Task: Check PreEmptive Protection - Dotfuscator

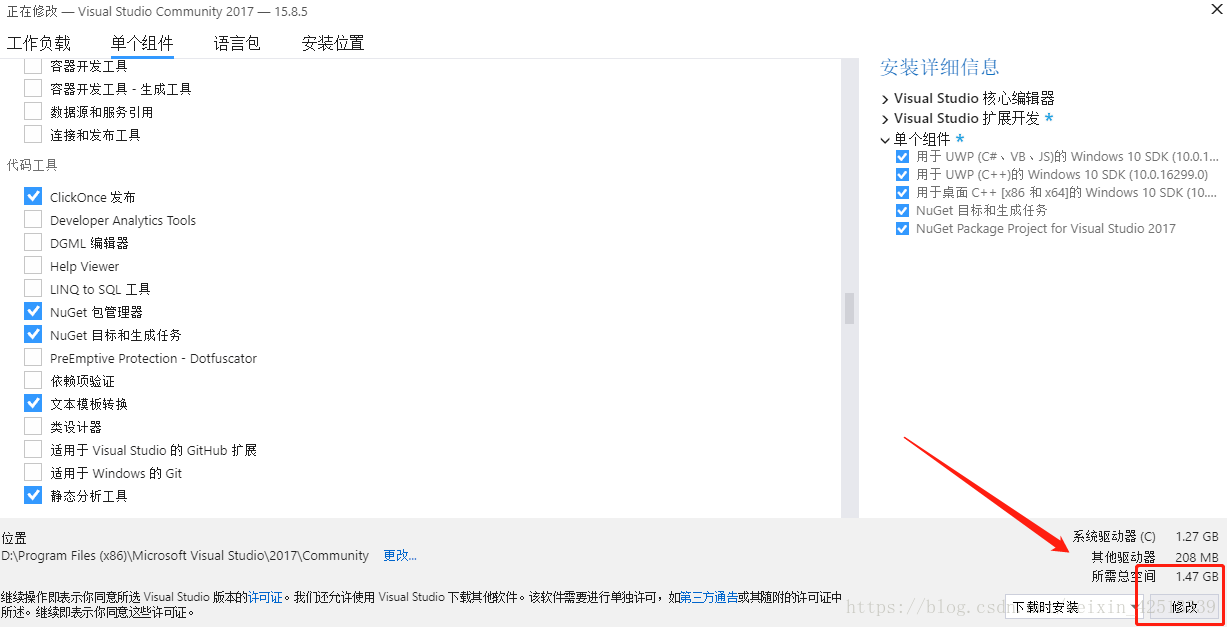Action: pyautogui.click(x=33, y=357)
